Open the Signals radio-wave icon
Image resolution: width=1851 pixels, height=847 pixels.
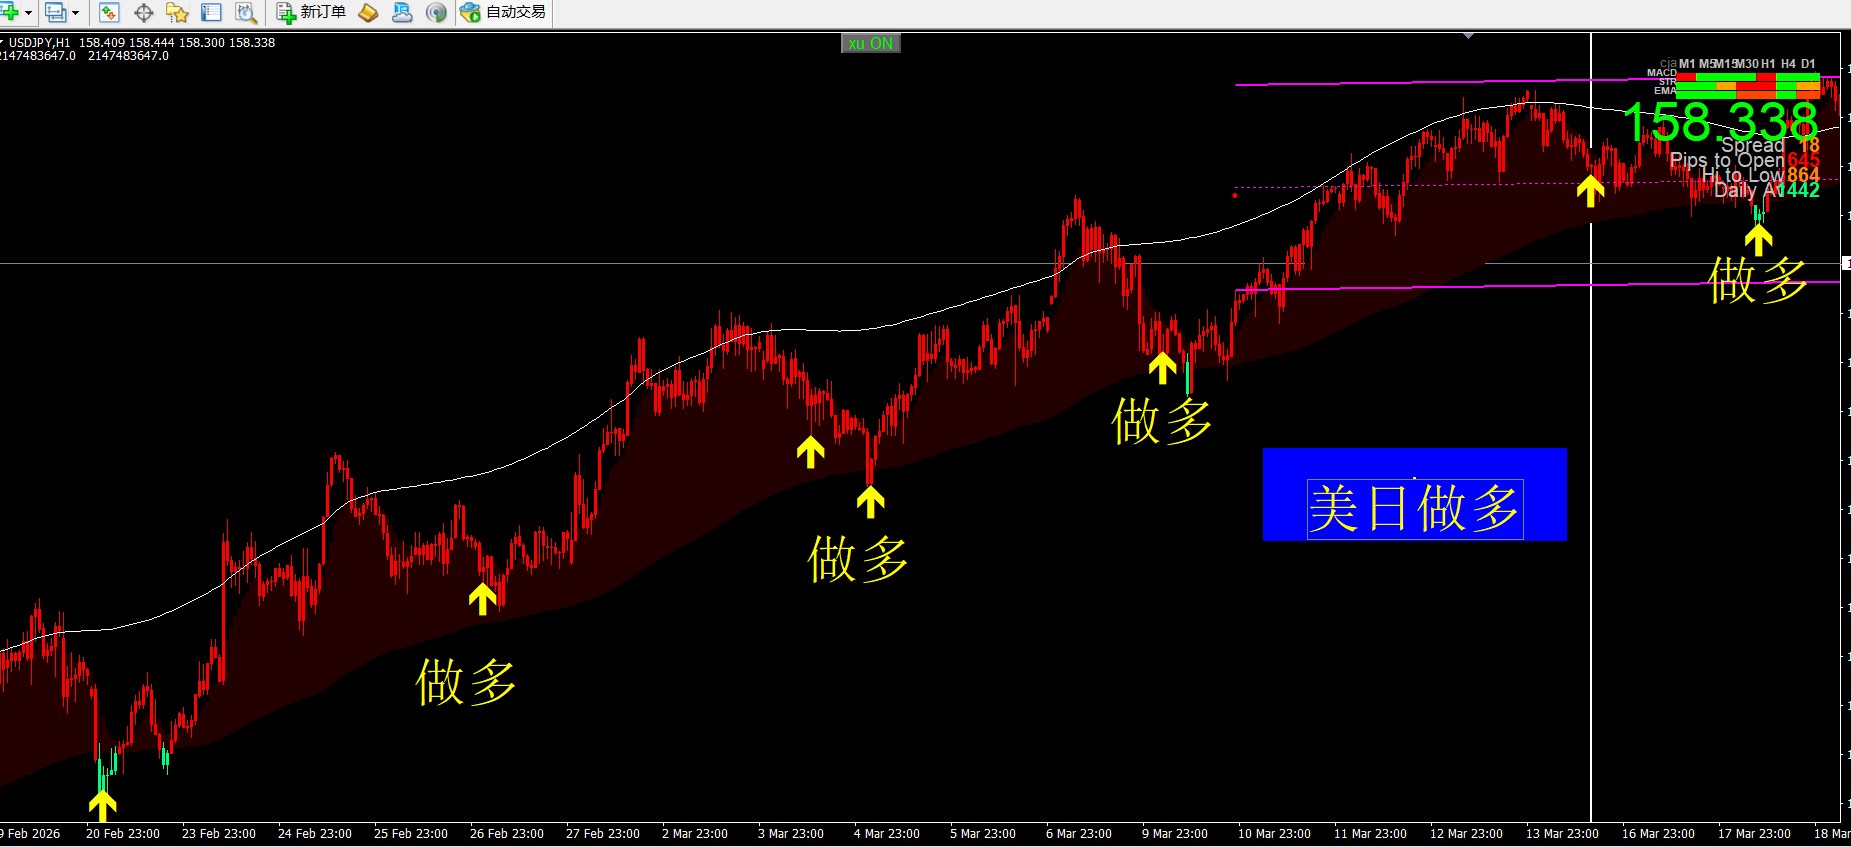tap(436, 13)
